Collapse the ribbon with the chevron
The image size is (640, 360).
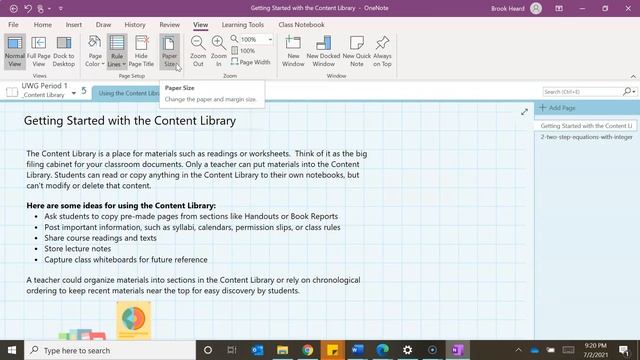pos(633,76)
